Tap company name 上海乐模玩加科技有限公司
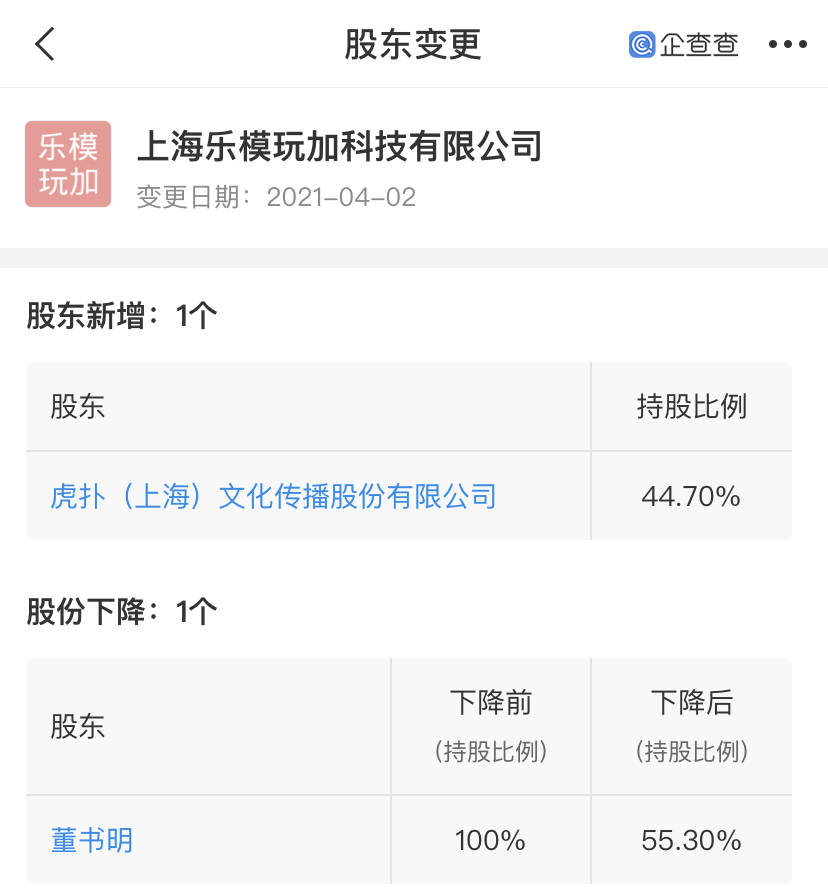Screen dimensions: 828x893 339,146
